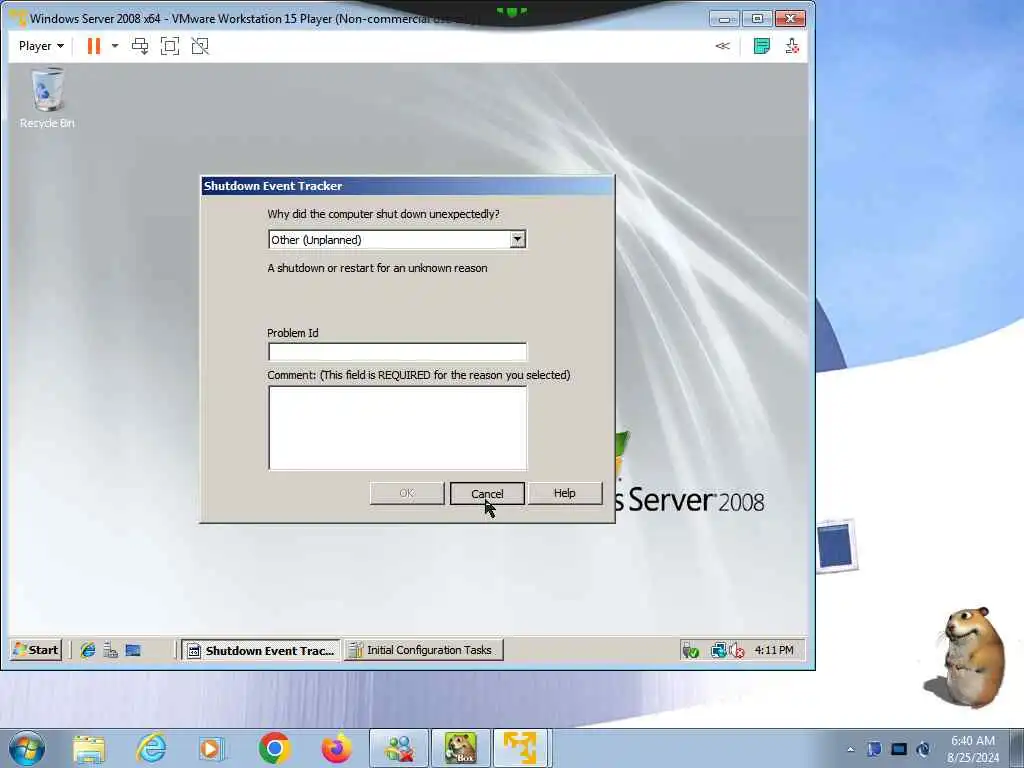The width and height of the screenshot is (1024, 768).
Task: Enter VMware full screen mode
Action: pos(170,46)
